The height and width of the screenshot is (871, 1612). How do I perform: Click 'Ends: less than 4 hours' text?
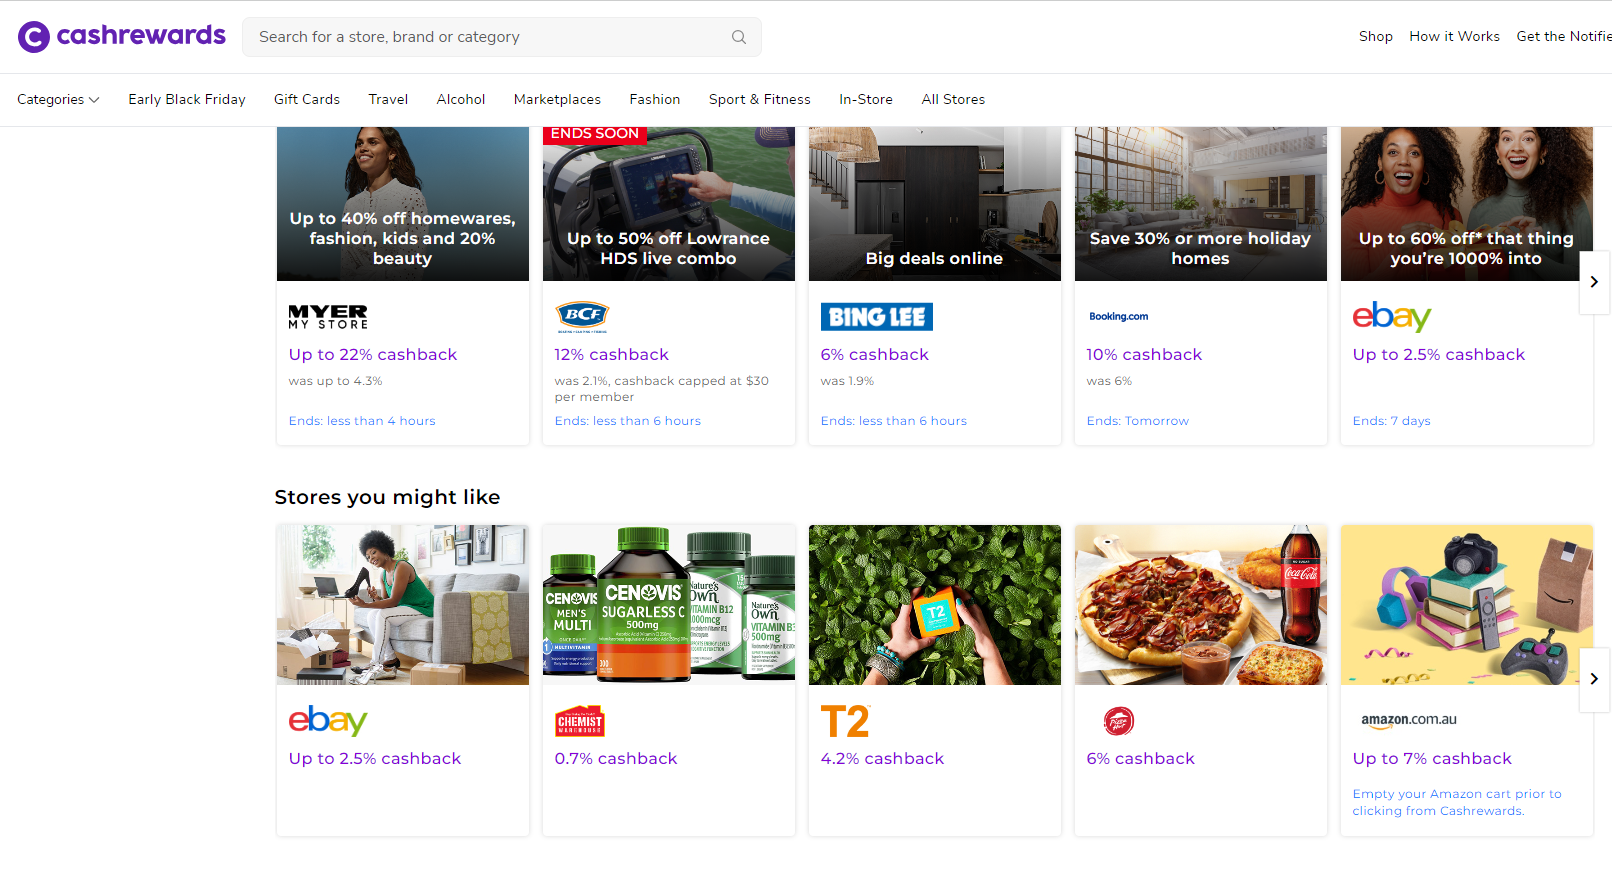point(362,421)
